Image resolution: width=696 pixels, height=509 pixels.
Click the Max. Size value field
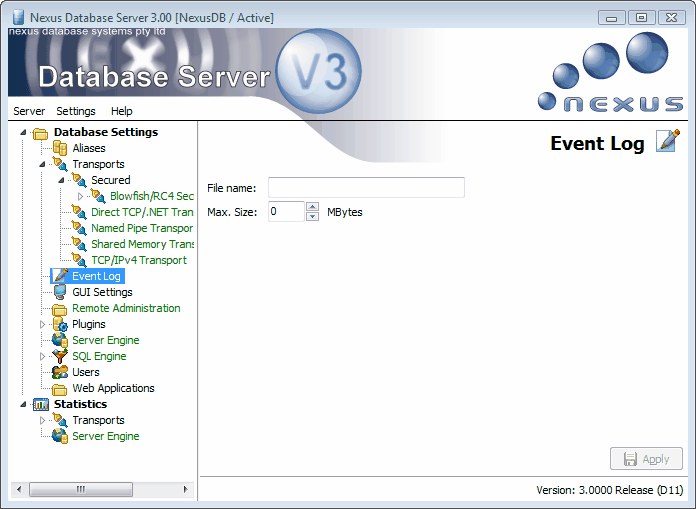pos(286,211)
